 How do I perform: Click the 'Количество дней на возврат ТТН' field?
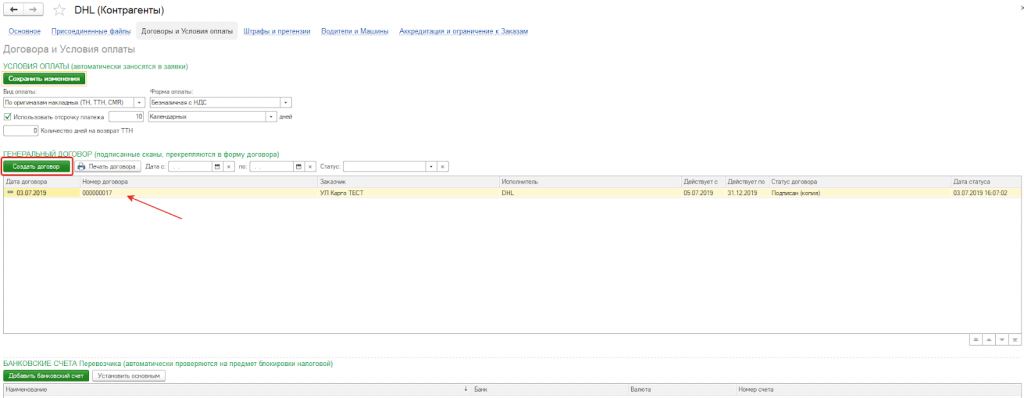coord(21,131)
